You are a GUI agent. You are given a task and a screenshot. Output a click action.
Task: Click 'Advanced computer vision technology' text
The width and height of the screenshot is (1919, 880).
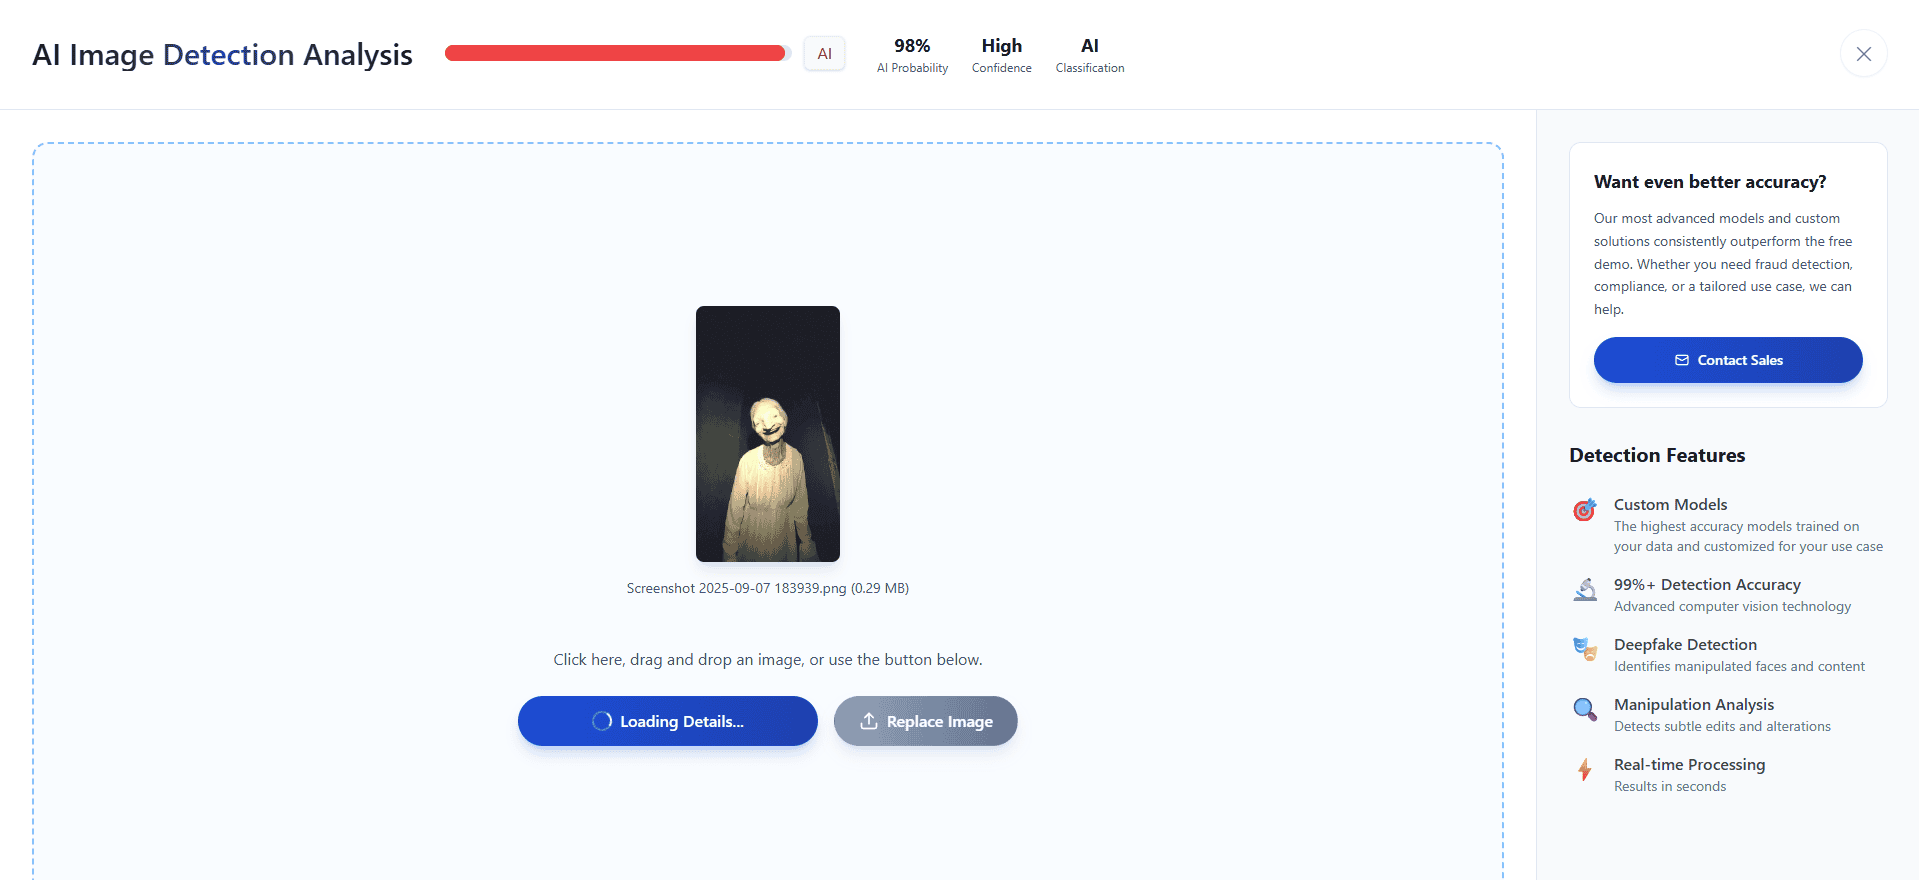[1732, 607]
